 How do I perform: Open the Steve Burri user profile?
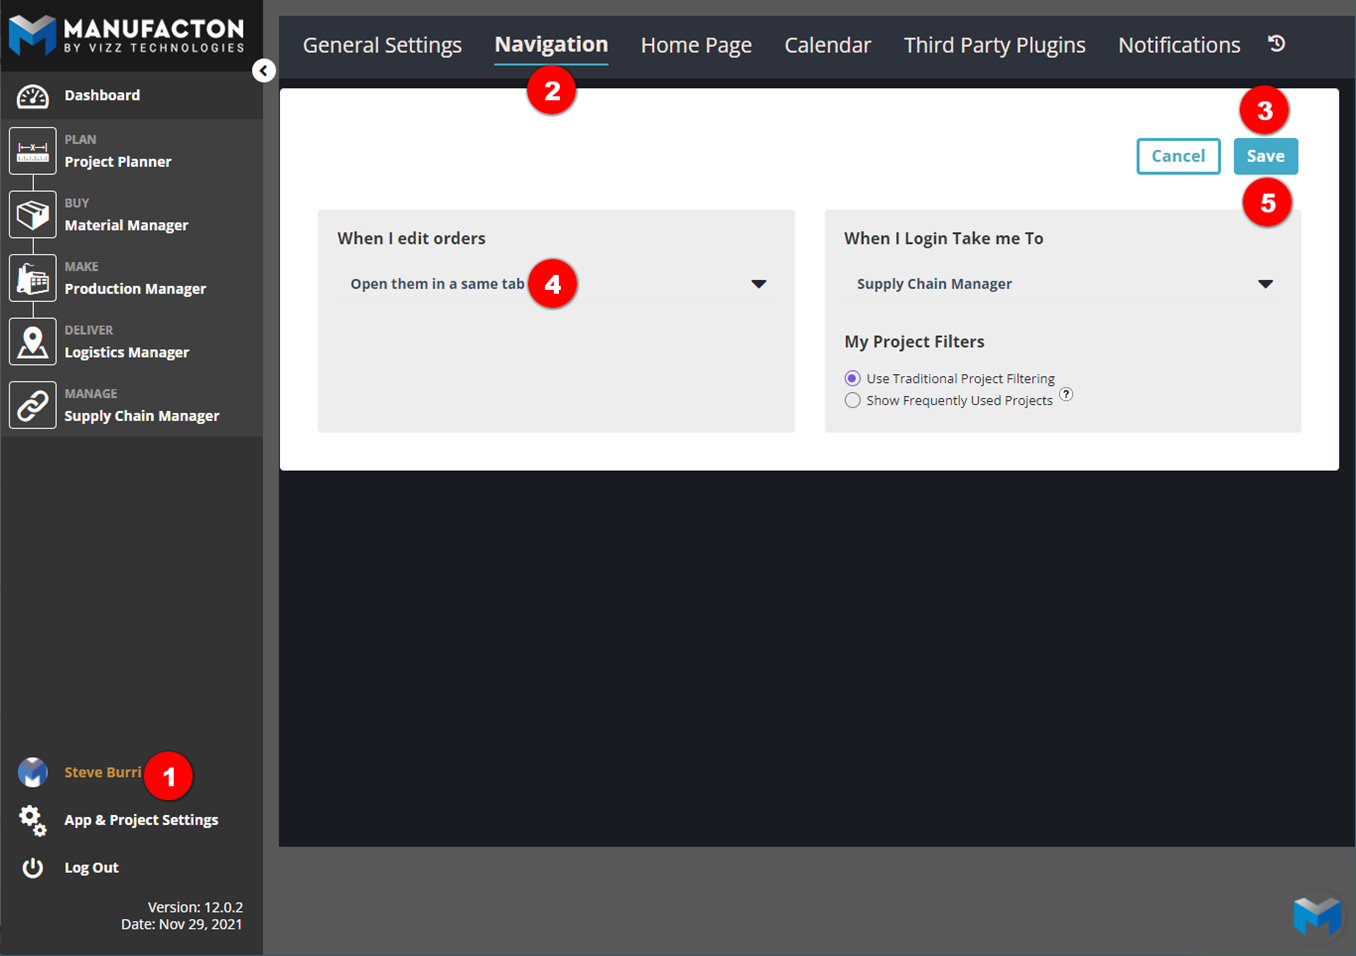click(x=102, y=772)
